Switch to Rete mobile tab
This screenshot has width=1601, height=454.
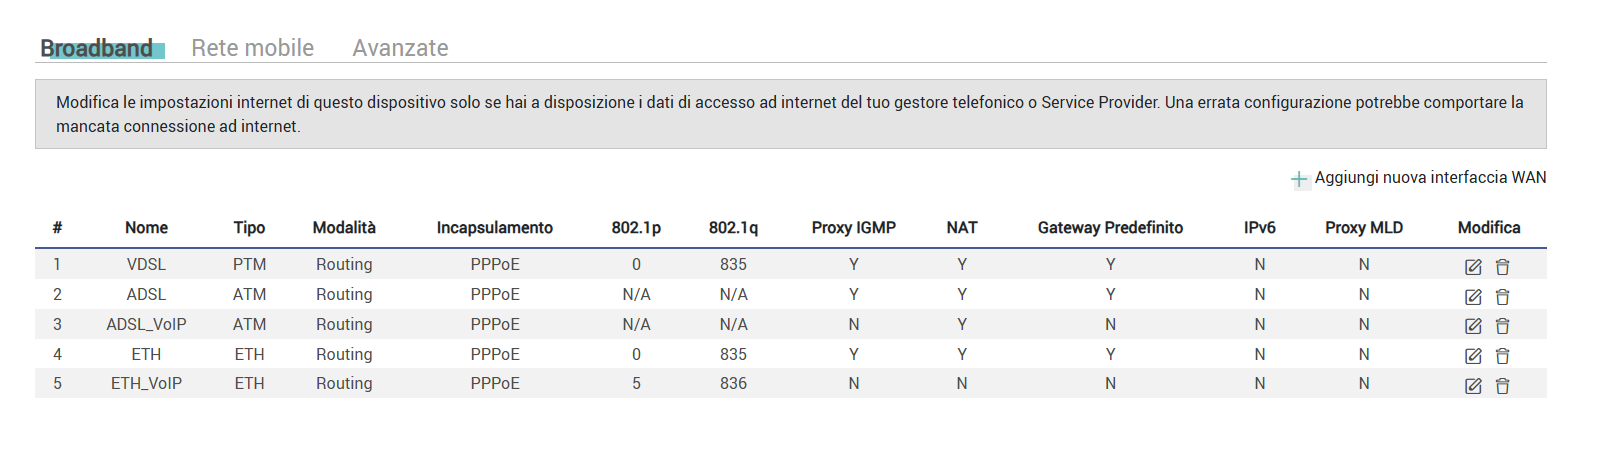(x=252, y=48)
